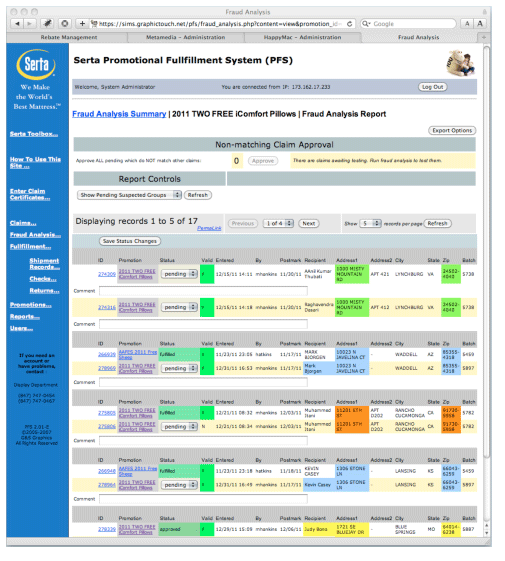Open Serta Toolbox in the sidebar
The height and width of the screenshot is (561, 505).
[34, 134]
